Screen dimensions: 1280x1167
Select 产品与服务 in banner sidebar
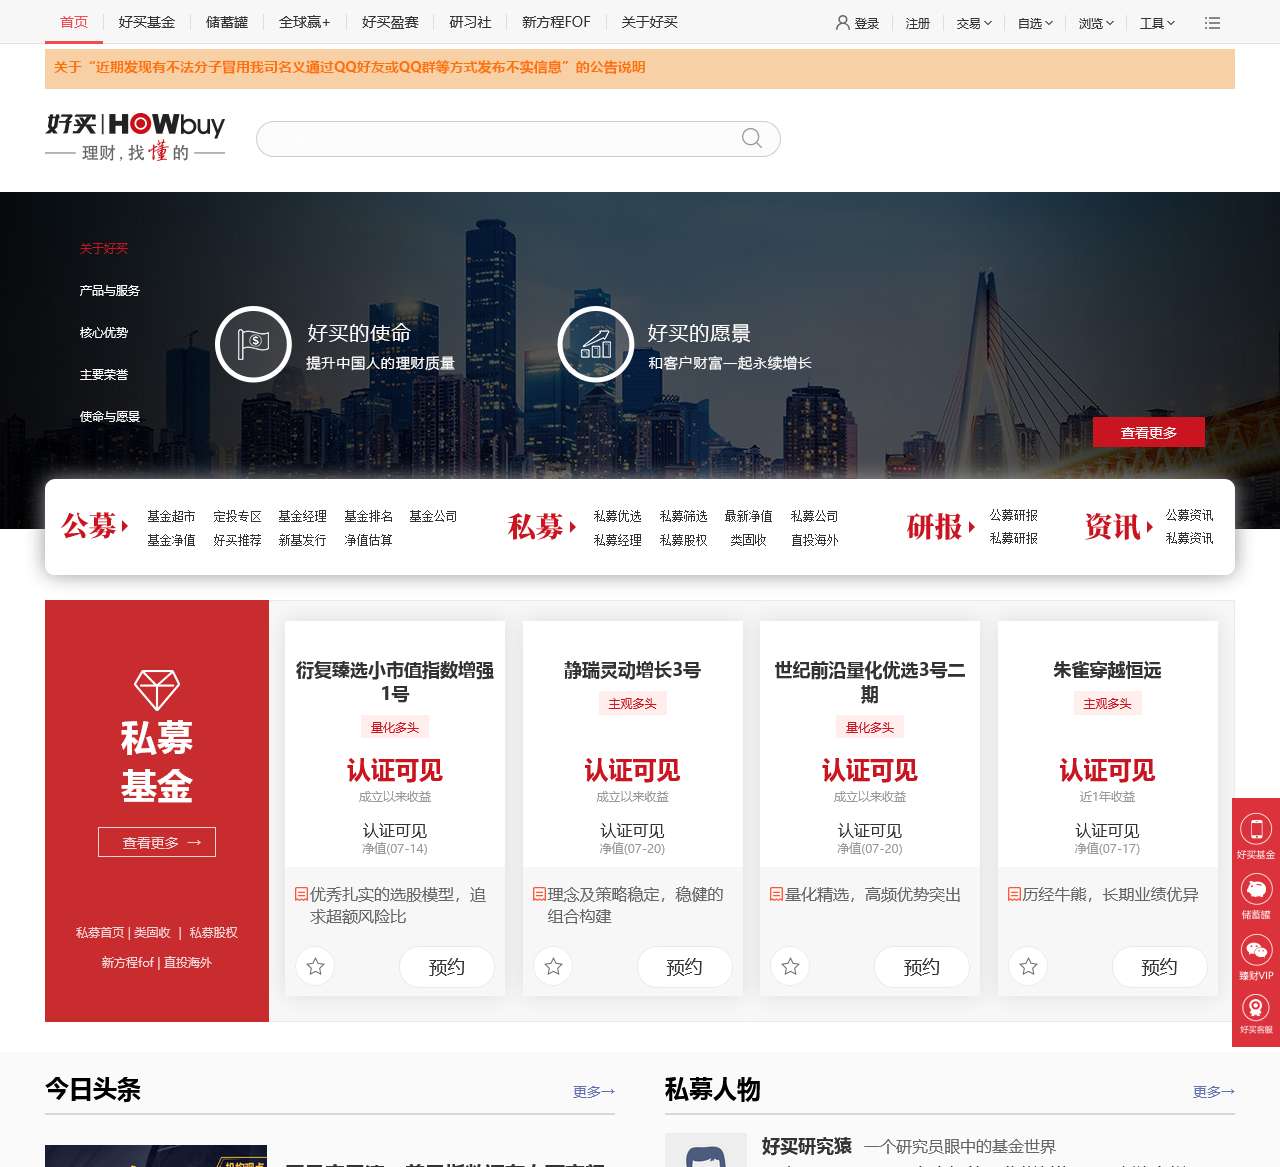tap(110, 290)
